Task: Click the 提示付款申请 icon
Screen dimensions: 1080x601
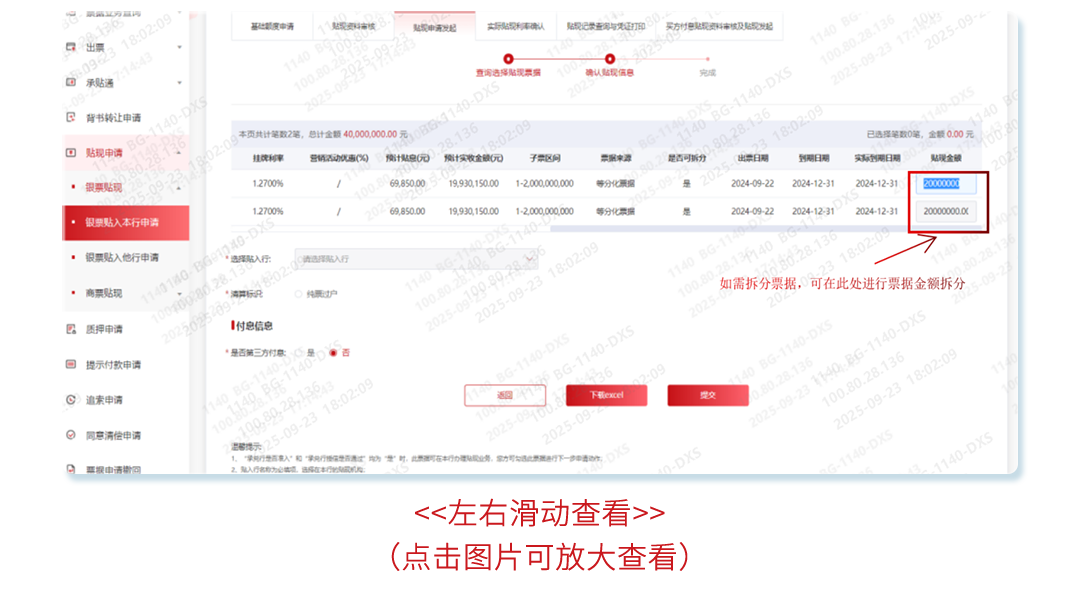Action: point(70,362)
